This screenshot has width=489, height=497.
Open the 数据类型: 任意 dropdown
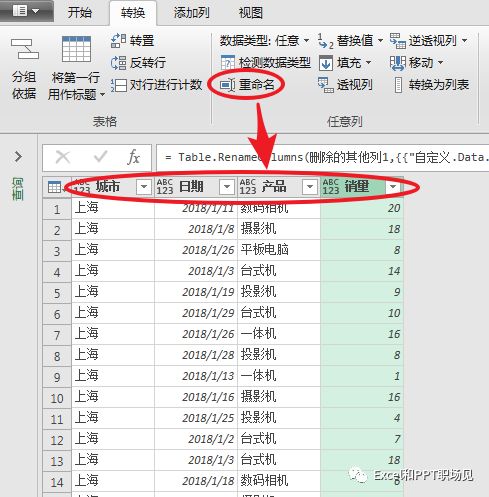point(264,41)
